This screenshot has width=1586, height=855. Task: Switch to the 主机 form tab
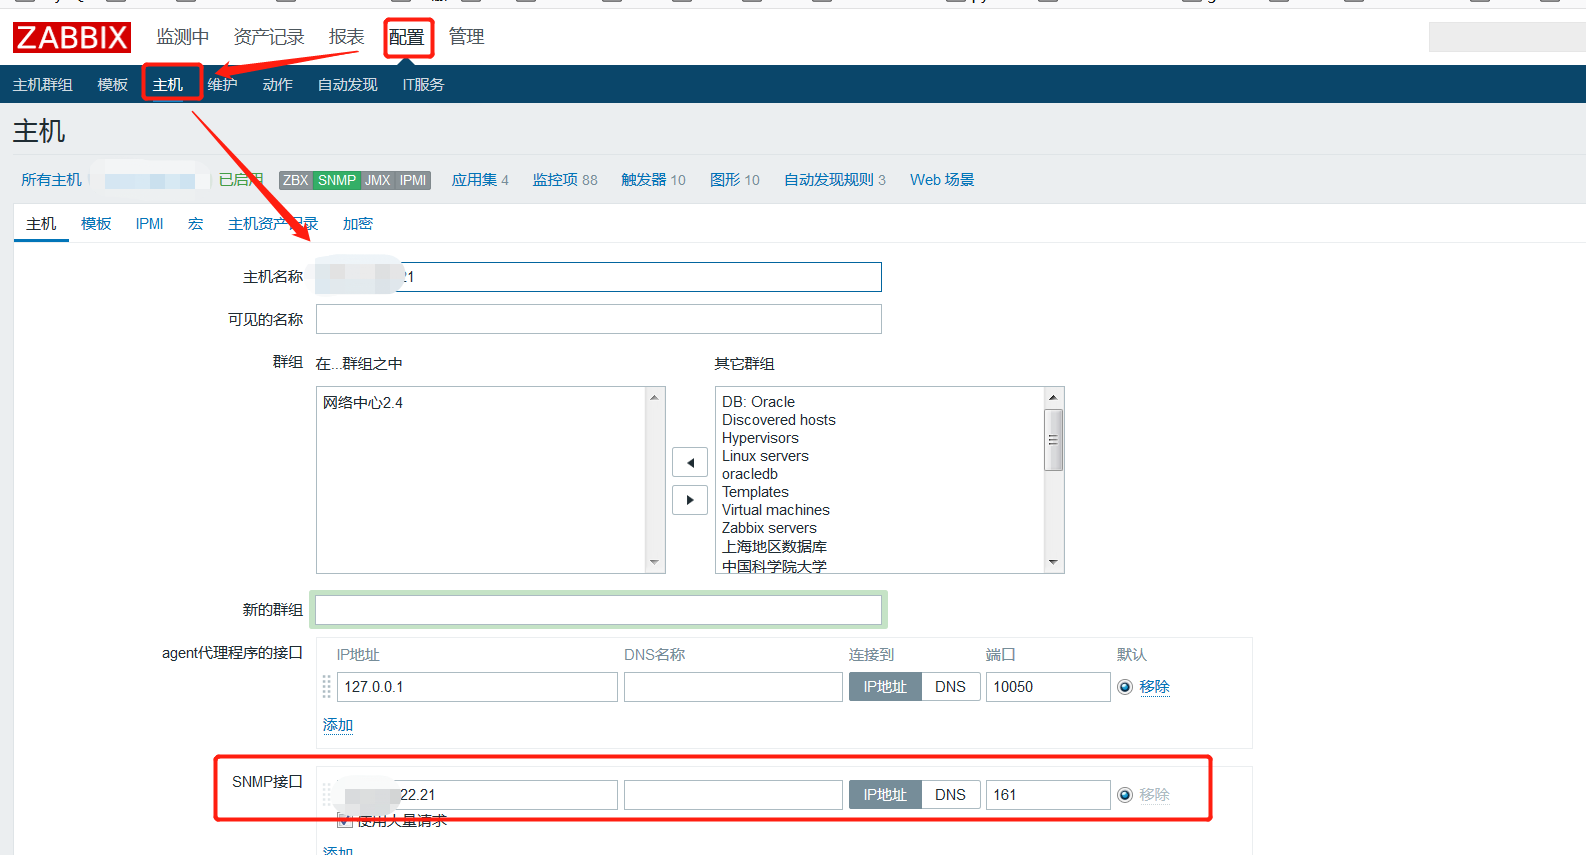[x=41, y=224]
